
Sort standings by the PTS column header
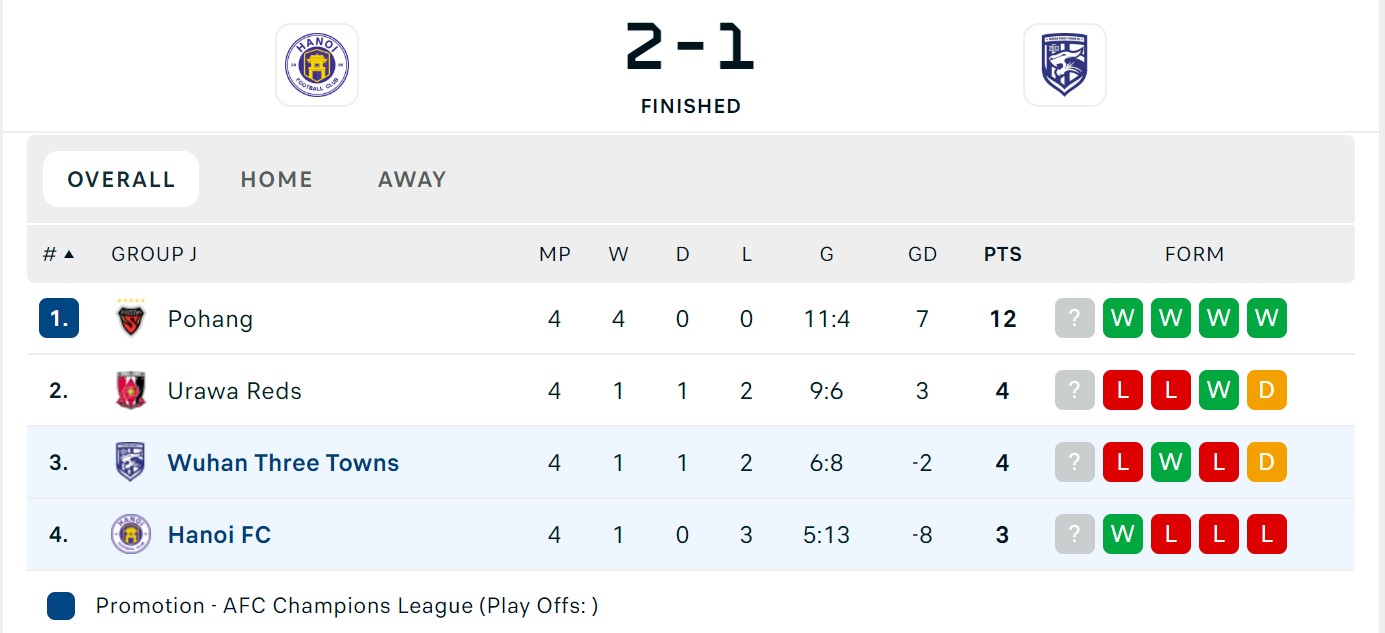tap(1003, 254)
